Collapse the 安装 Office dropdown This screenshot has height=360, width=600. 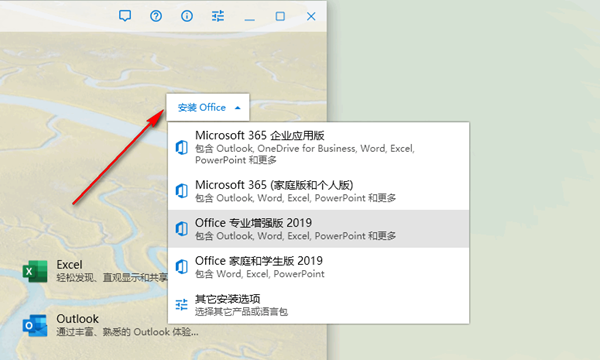pyautogui.click(x=208, y=108)
